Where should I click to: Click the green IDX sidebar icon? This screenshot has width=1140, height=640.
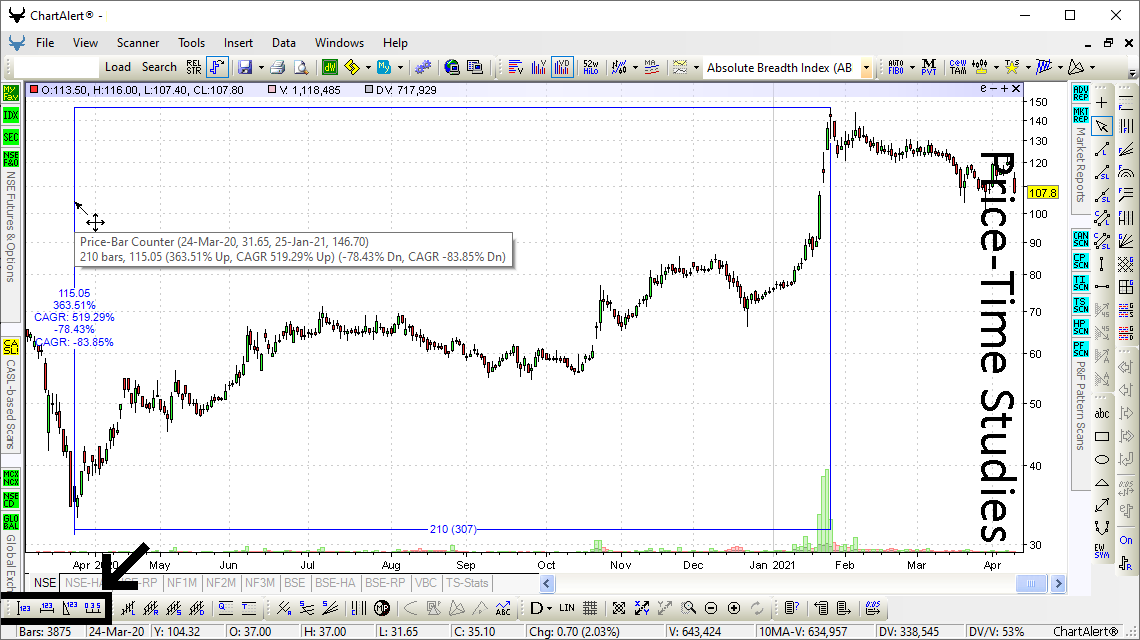coord(11,115)
